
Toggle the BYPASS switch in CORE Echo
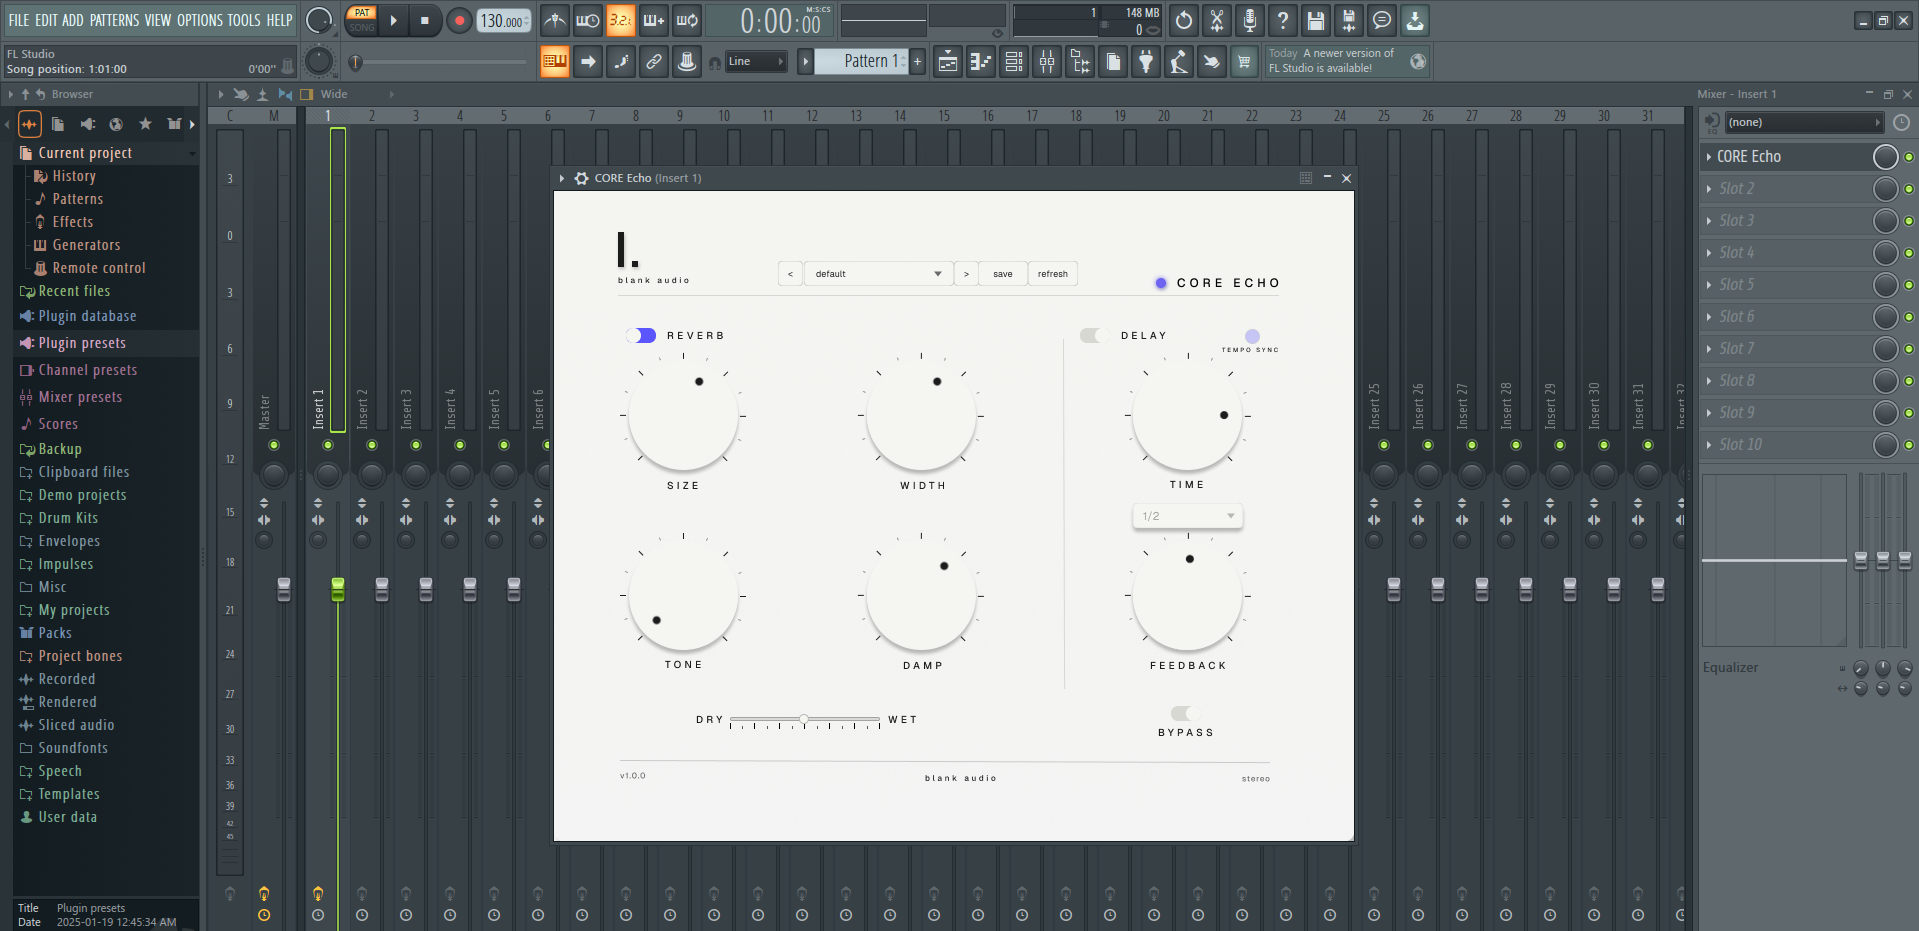coord(1186,713)
